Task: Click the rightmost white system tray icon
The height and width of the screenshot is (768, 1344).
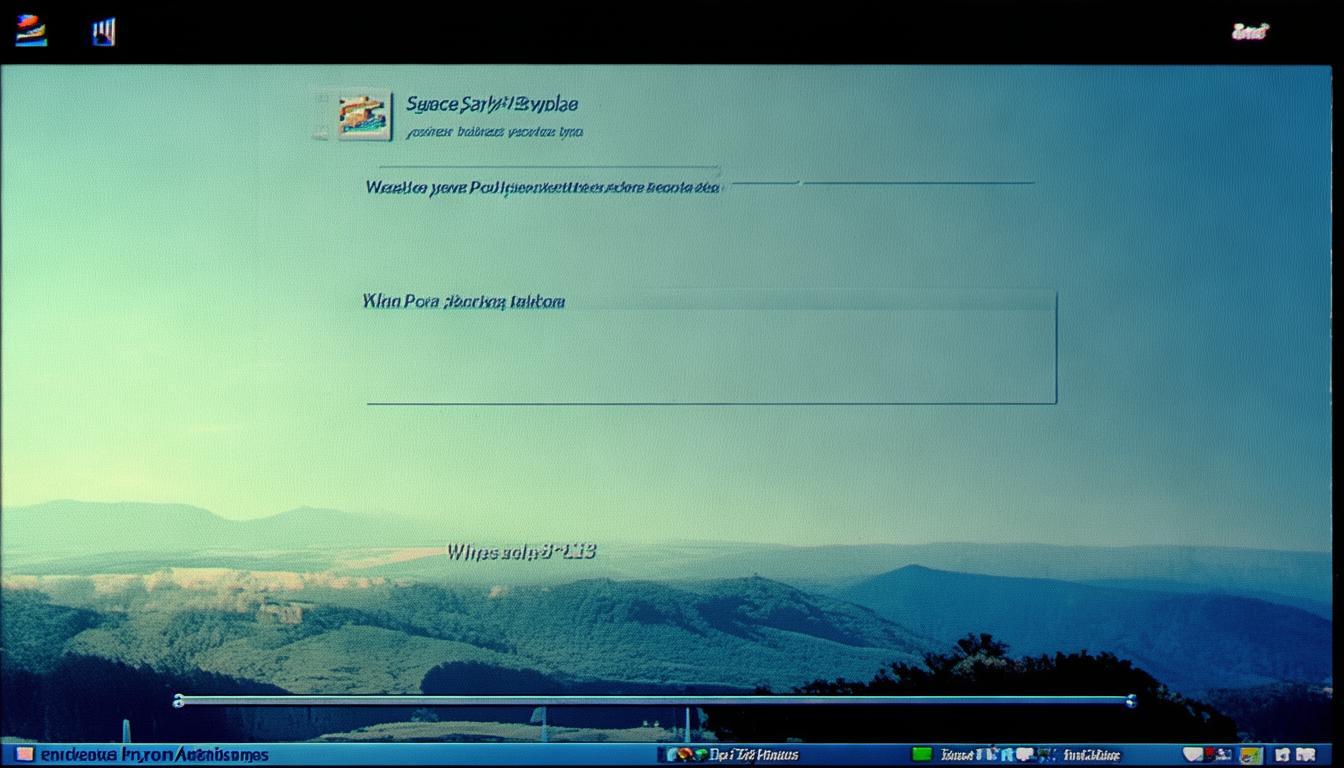Action: (1307, 755)
